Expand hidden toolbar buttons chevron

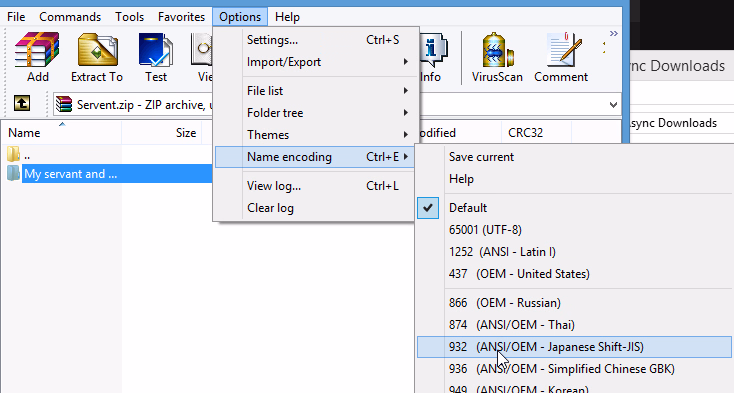613,34
